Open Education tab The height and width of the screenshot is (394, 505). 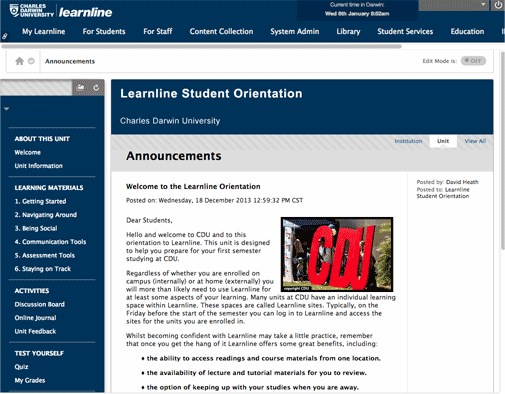pos(467,31)
